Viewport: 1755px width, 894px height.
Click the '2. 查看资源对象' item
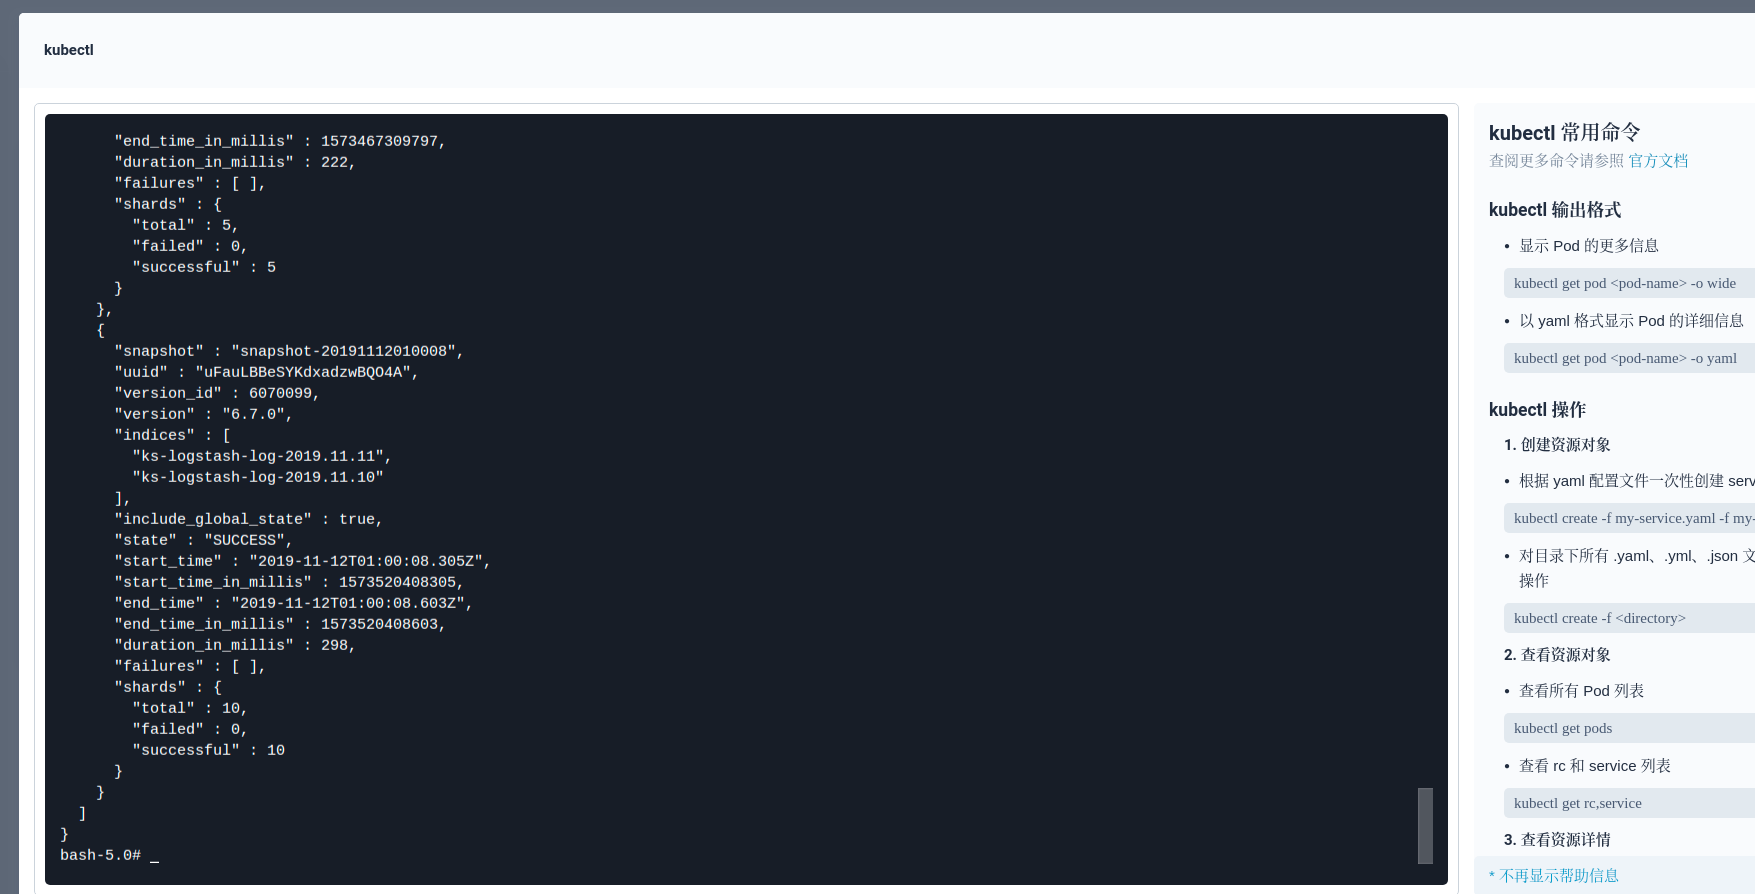coord(1557,655)
